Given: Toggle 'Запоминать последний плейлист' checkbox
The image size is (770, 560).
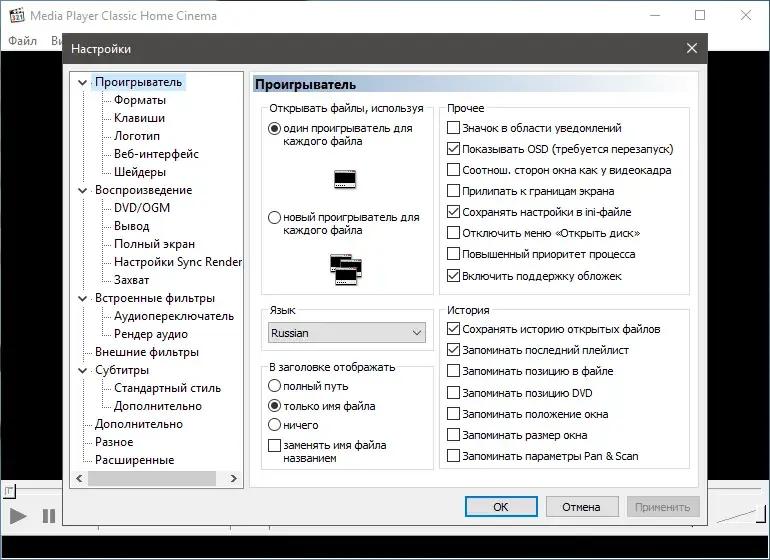Looking at the screenshot, I should [453, 350].
